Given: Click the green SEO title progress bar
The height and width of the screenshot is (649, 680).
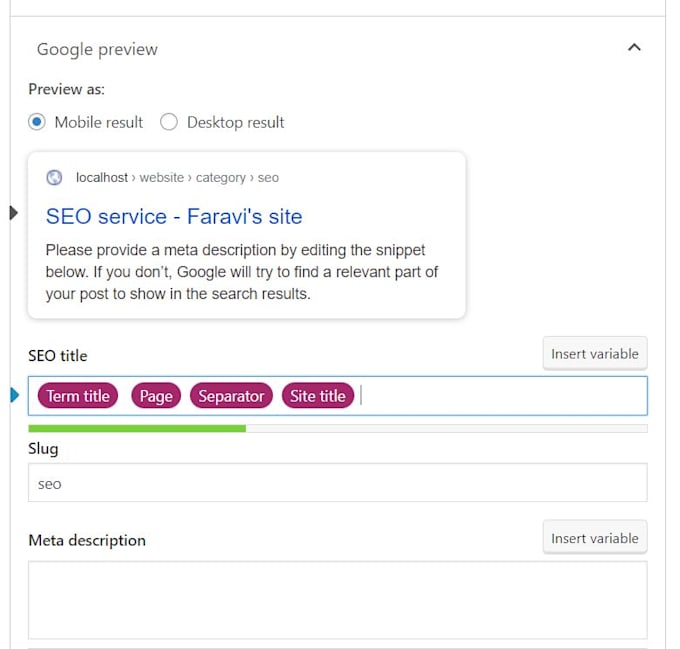Looking at the screenshot, I should click(x=137, y=428).
